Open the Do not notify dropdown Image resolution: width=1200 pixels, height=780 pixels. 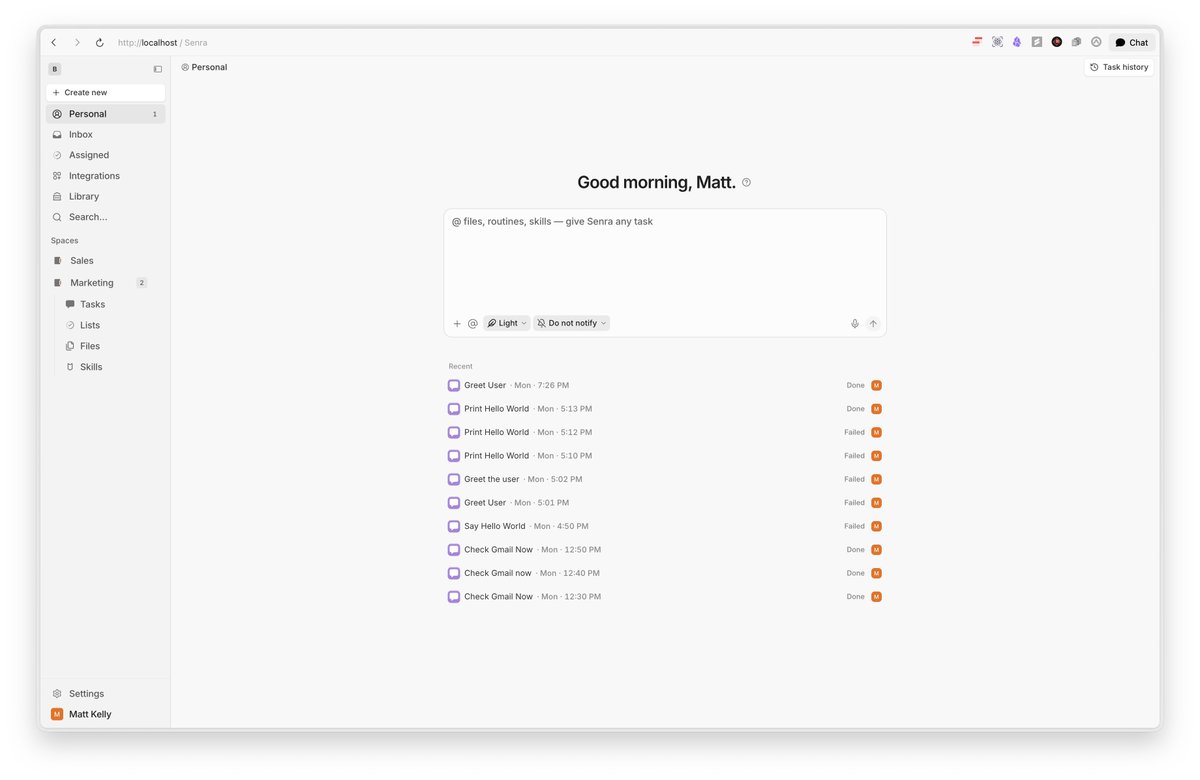click(x=572, y=323)
